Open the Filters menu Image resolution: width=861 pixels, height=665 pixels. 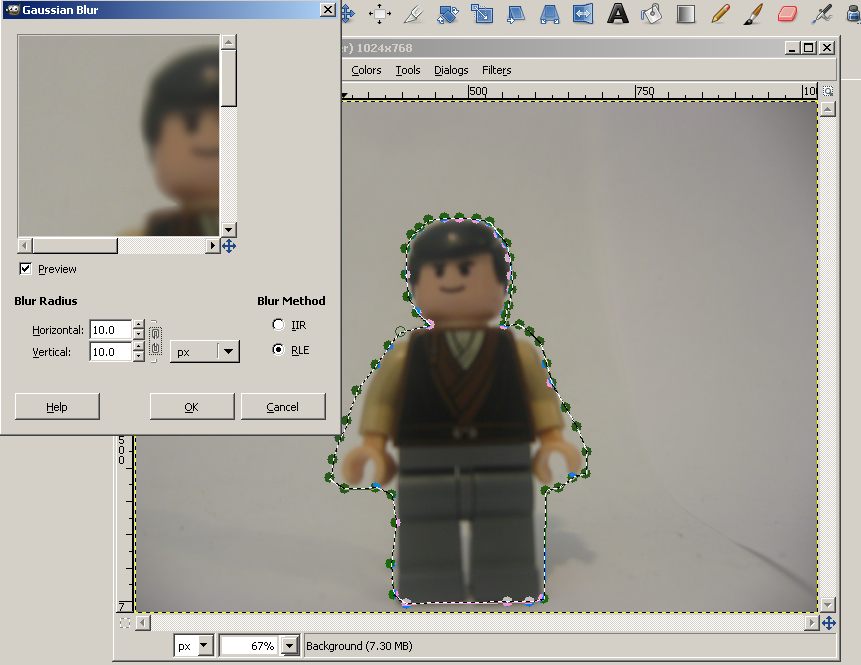click(x=496, y=70)
